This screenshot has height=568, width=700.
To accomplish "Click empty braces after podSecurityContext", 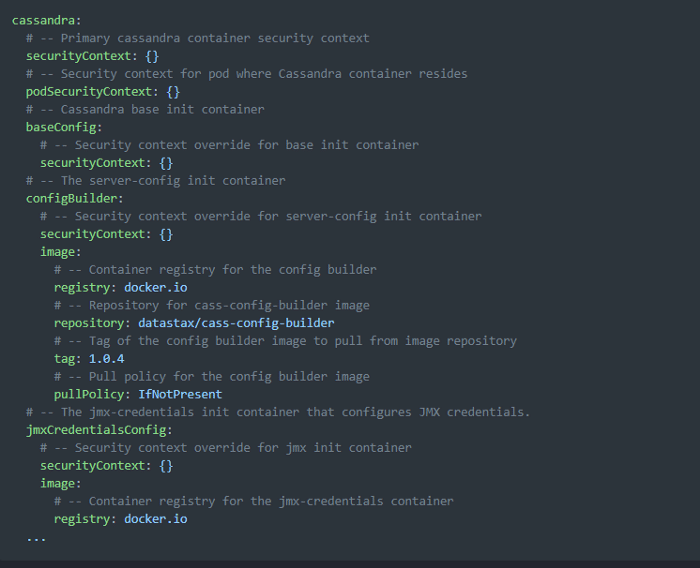I will coord(173,92).
